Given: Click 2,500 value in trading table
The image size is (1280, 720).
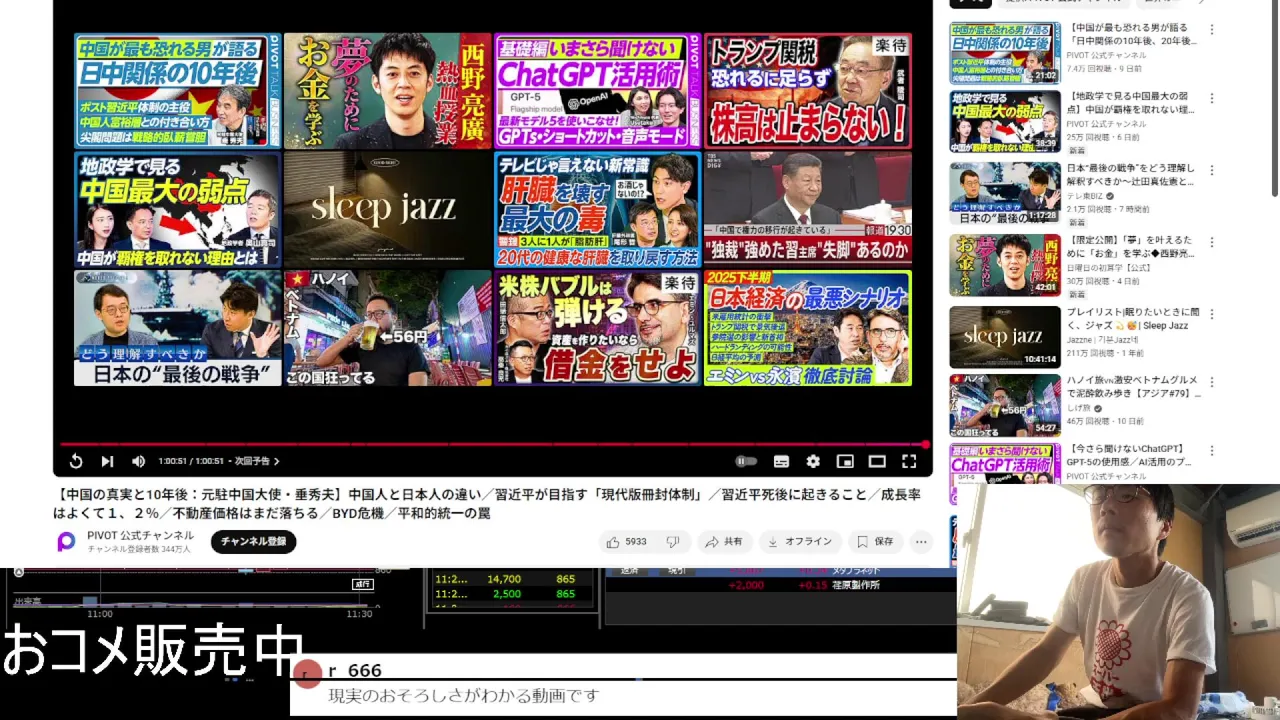Looking at the screenshot, I should (507, 594).
